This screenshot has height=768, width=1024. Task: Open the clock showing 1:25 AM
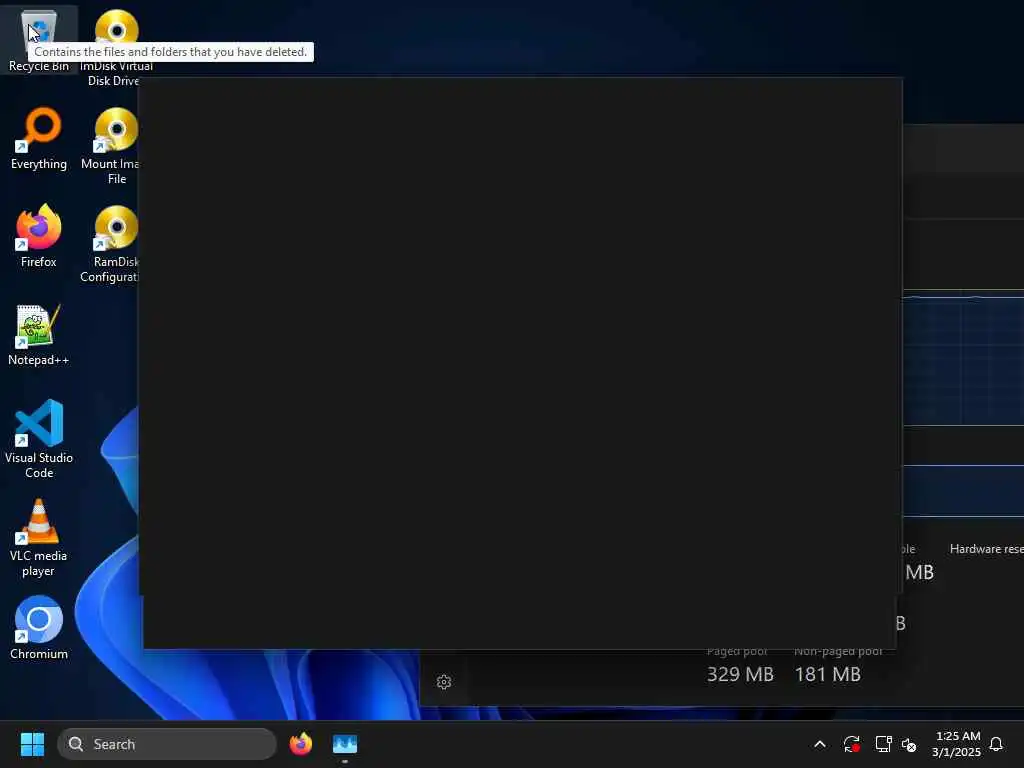pyautogui.click(x=957, y=744)
